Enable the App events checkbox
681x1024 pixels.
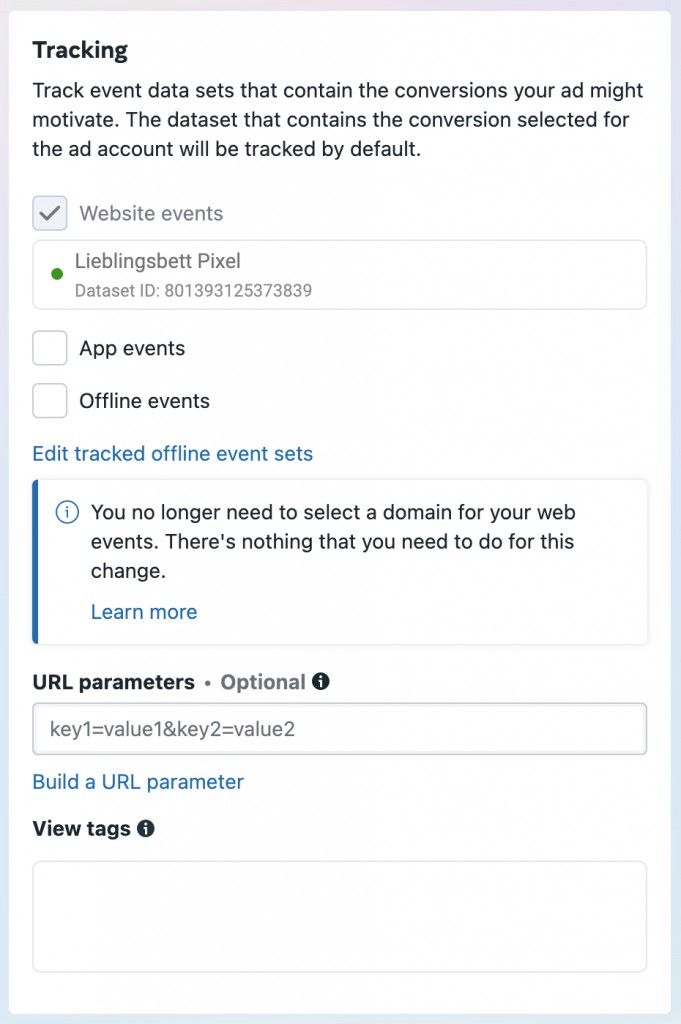point(50,349)
